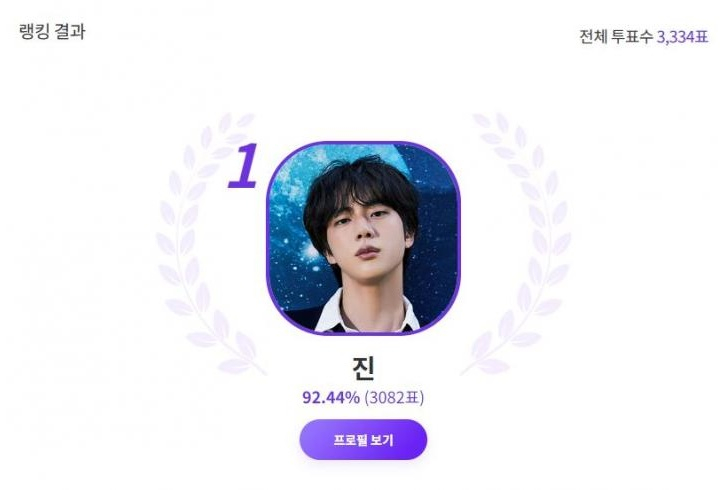The width and height of the screenshot is (724, 490).
Task: Click the 전체 투표수 label
Action: tap(615, 38)
